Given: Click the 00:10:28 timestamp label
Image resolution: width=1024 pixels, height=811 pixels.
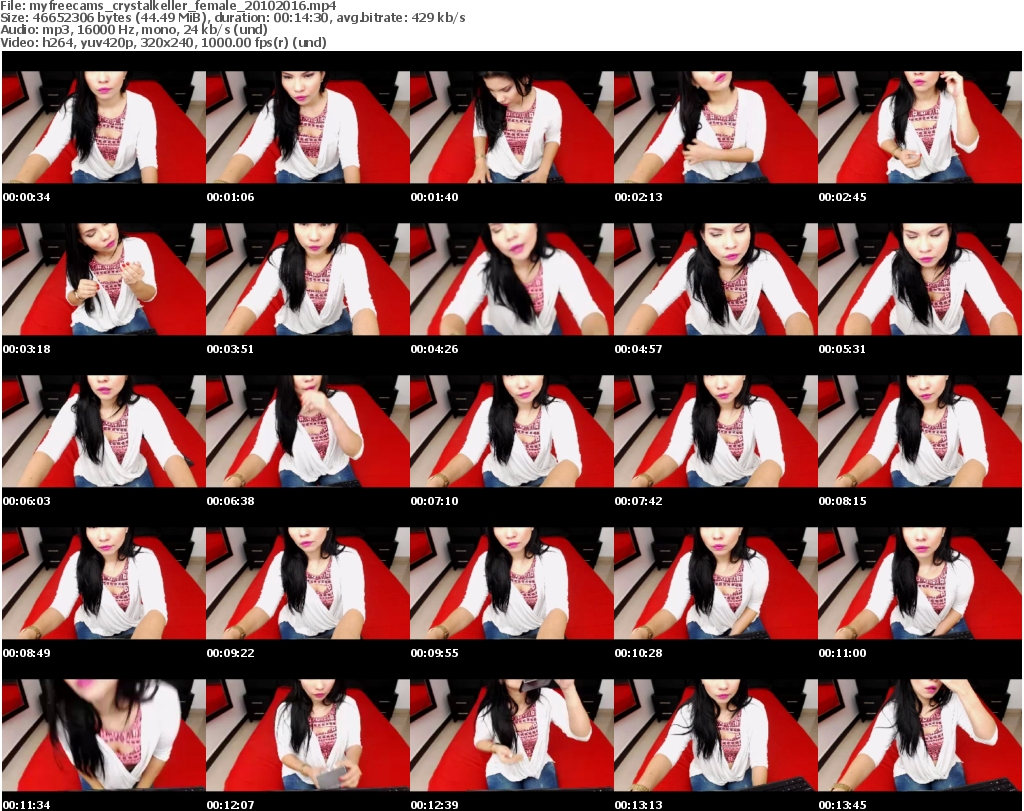Looking at the screenshot, I should coord(639,653).
